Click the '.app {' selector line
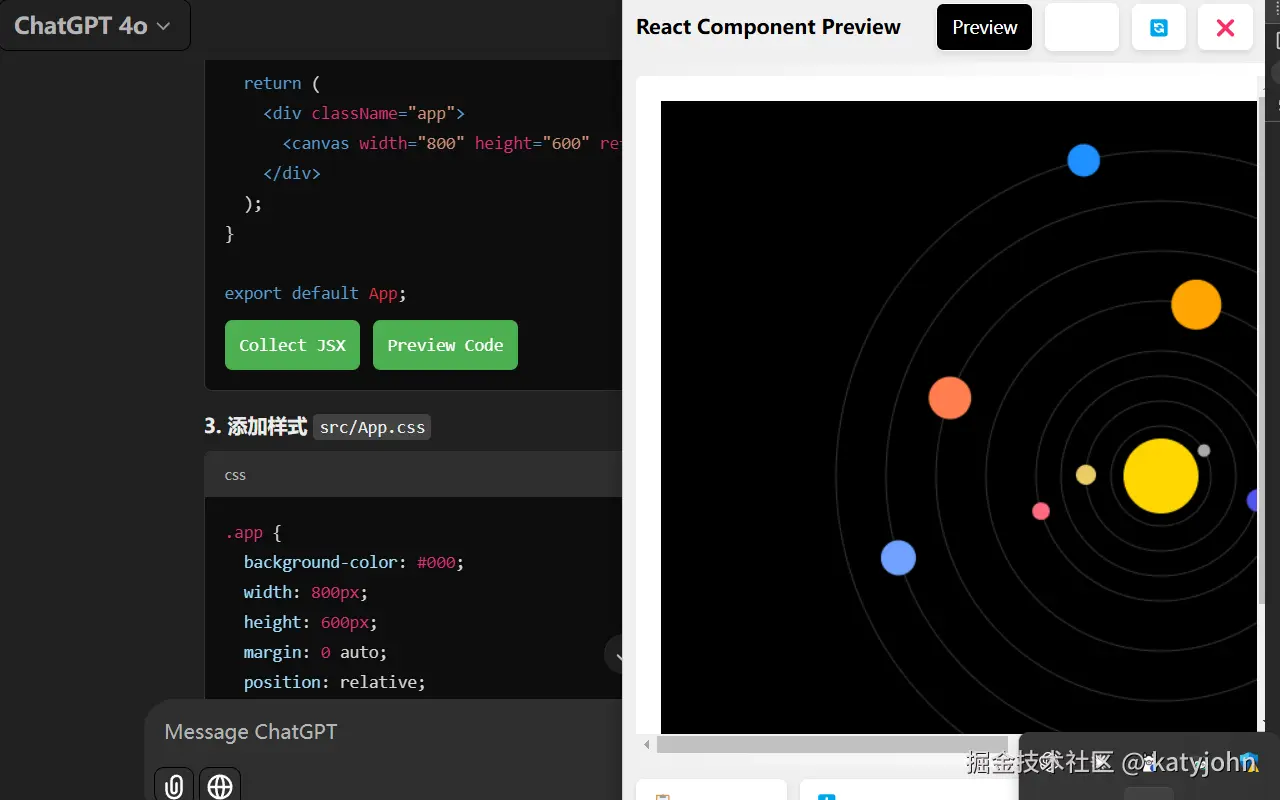 coord(253,532)
